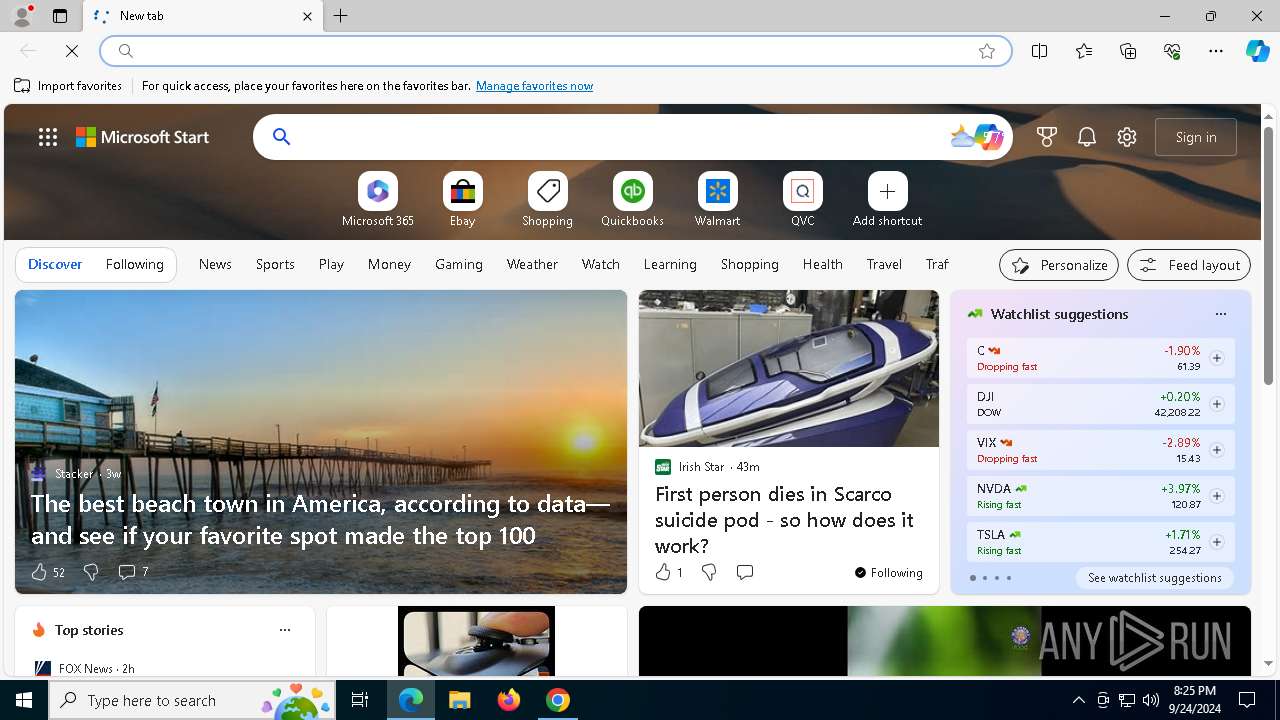The height and width of the screenshot is (720, 1280).
Task: Like the Scarco suicide pod story
Action: 668,572
